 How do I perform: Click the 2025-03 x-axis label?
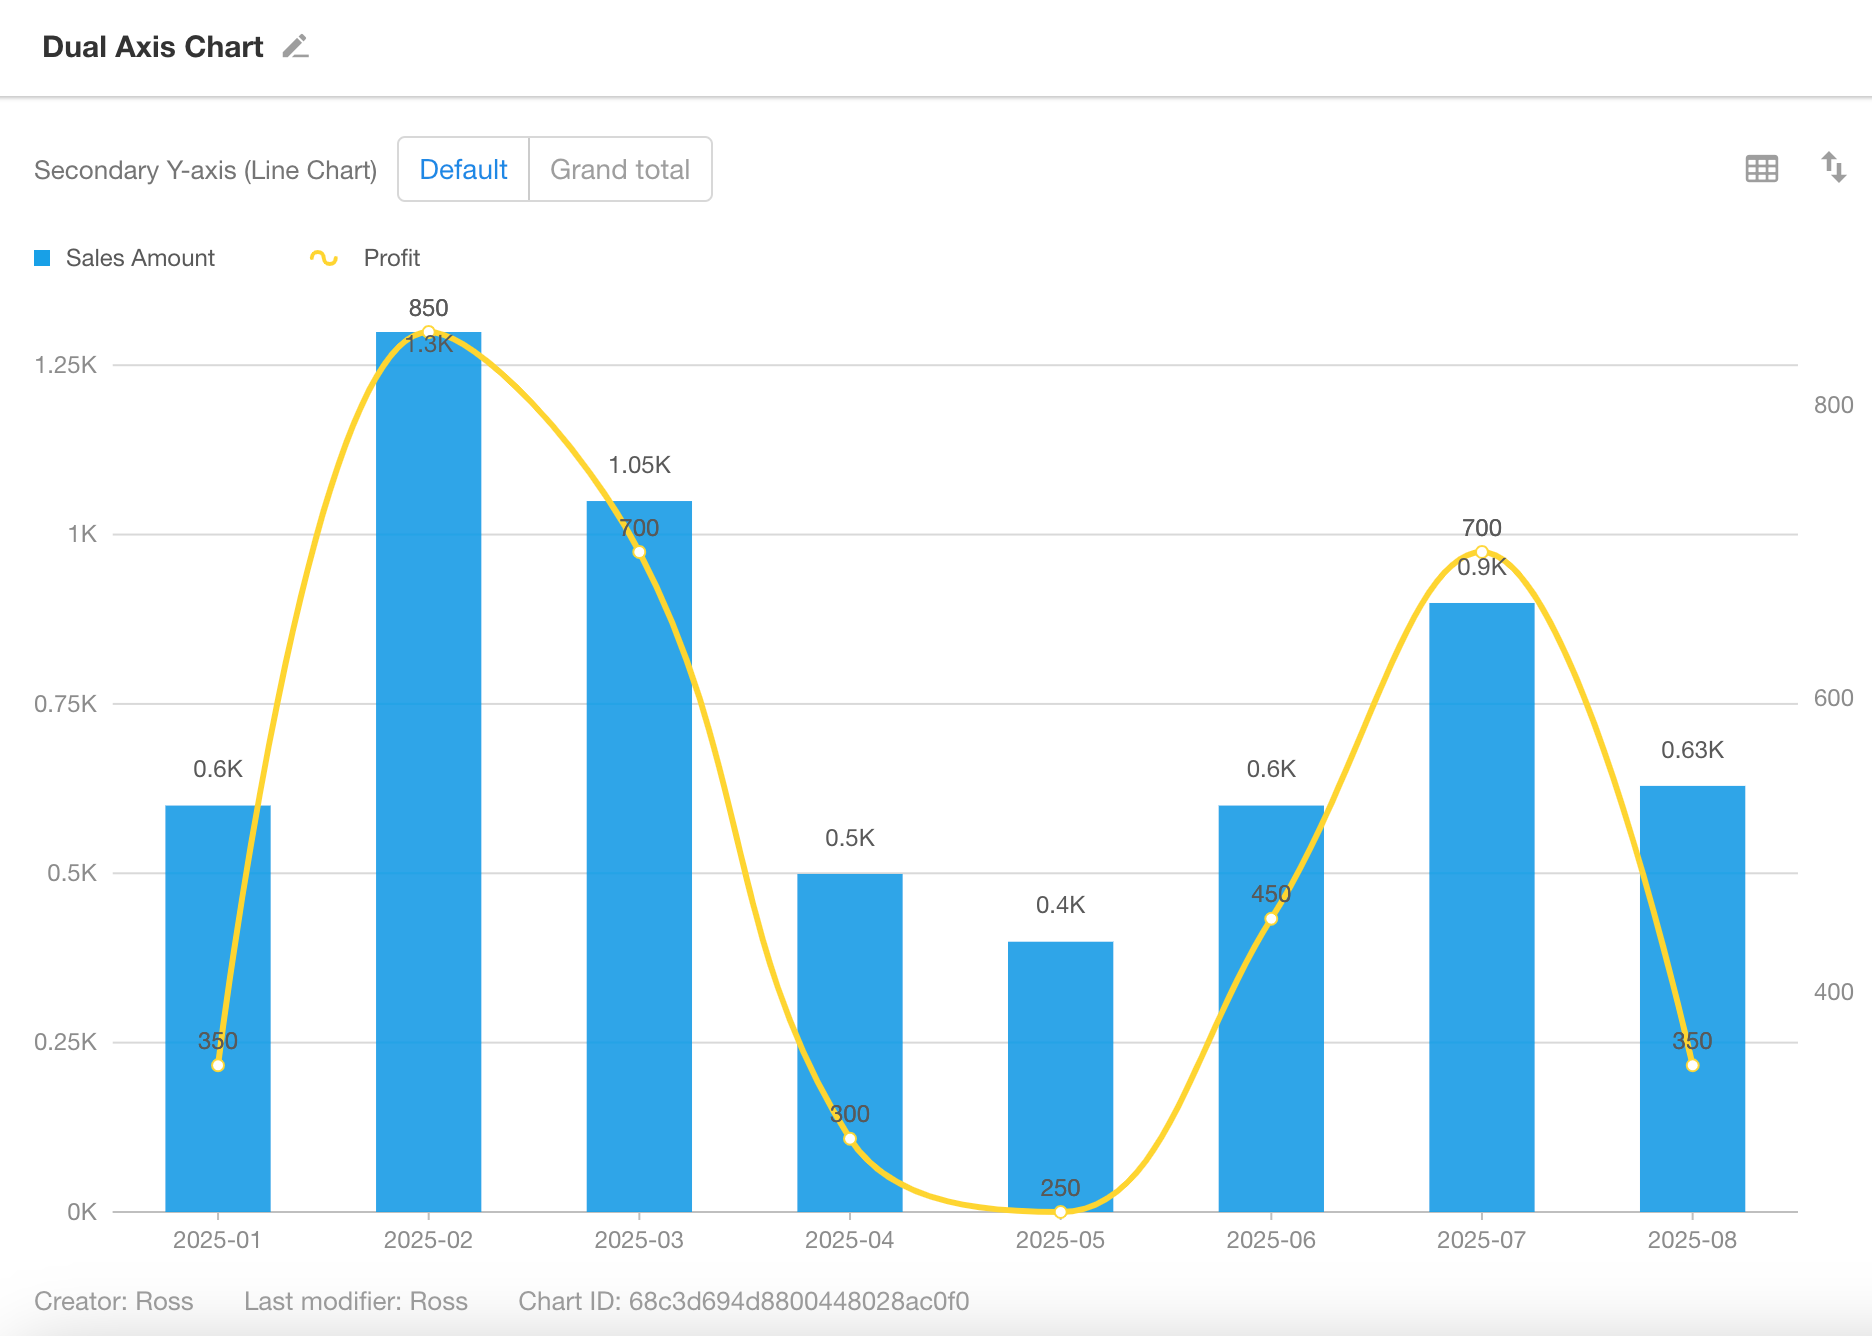pyautogui.click(x=639, y=1240)
